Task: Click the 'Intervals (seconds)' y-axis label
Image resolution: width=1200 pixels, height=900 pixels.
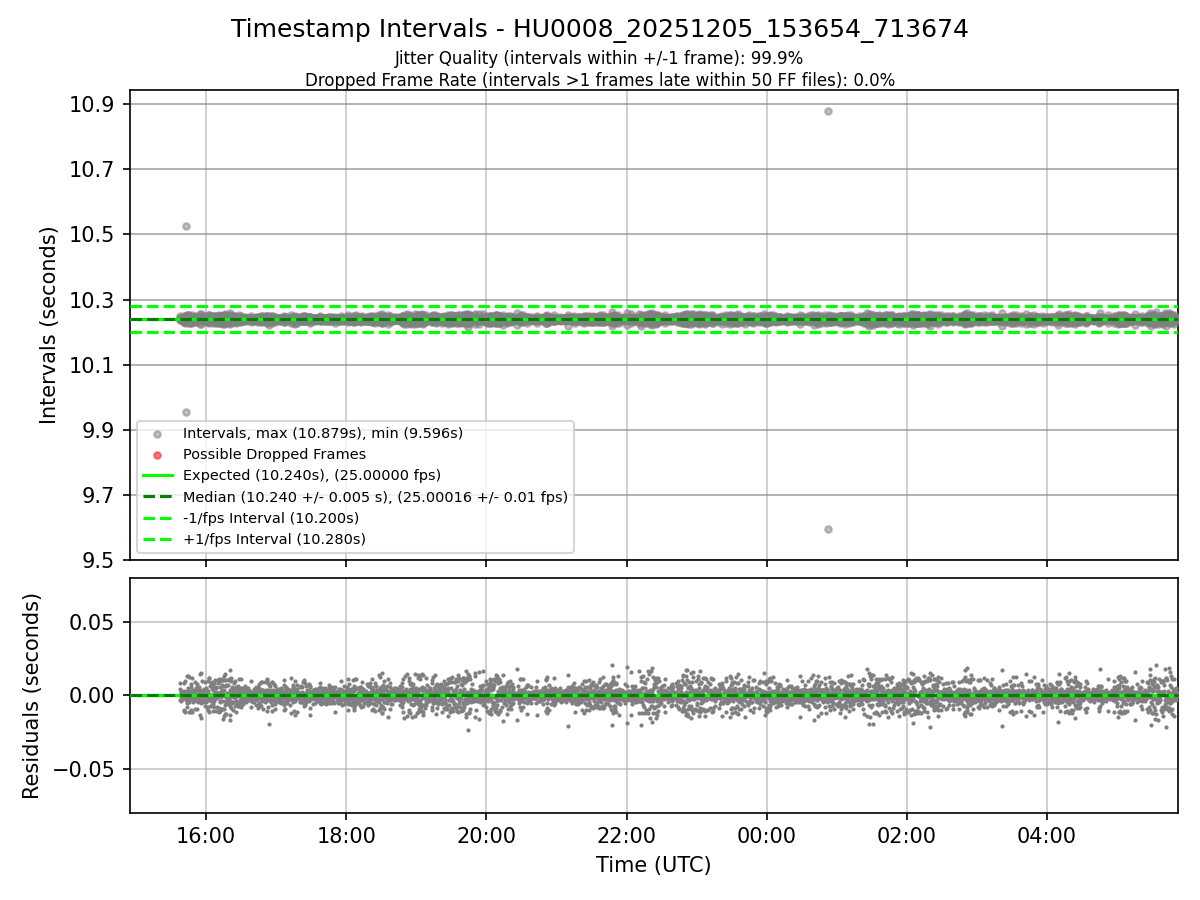Action: 49,325
